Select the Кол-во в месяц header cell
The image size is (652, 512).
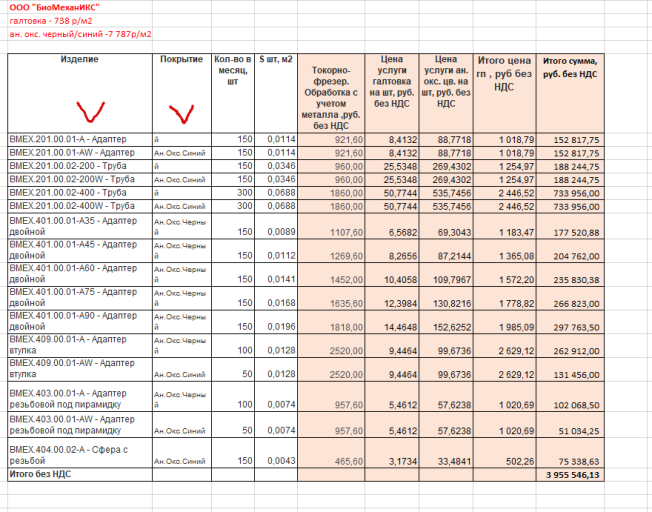[x=233, y=93]
